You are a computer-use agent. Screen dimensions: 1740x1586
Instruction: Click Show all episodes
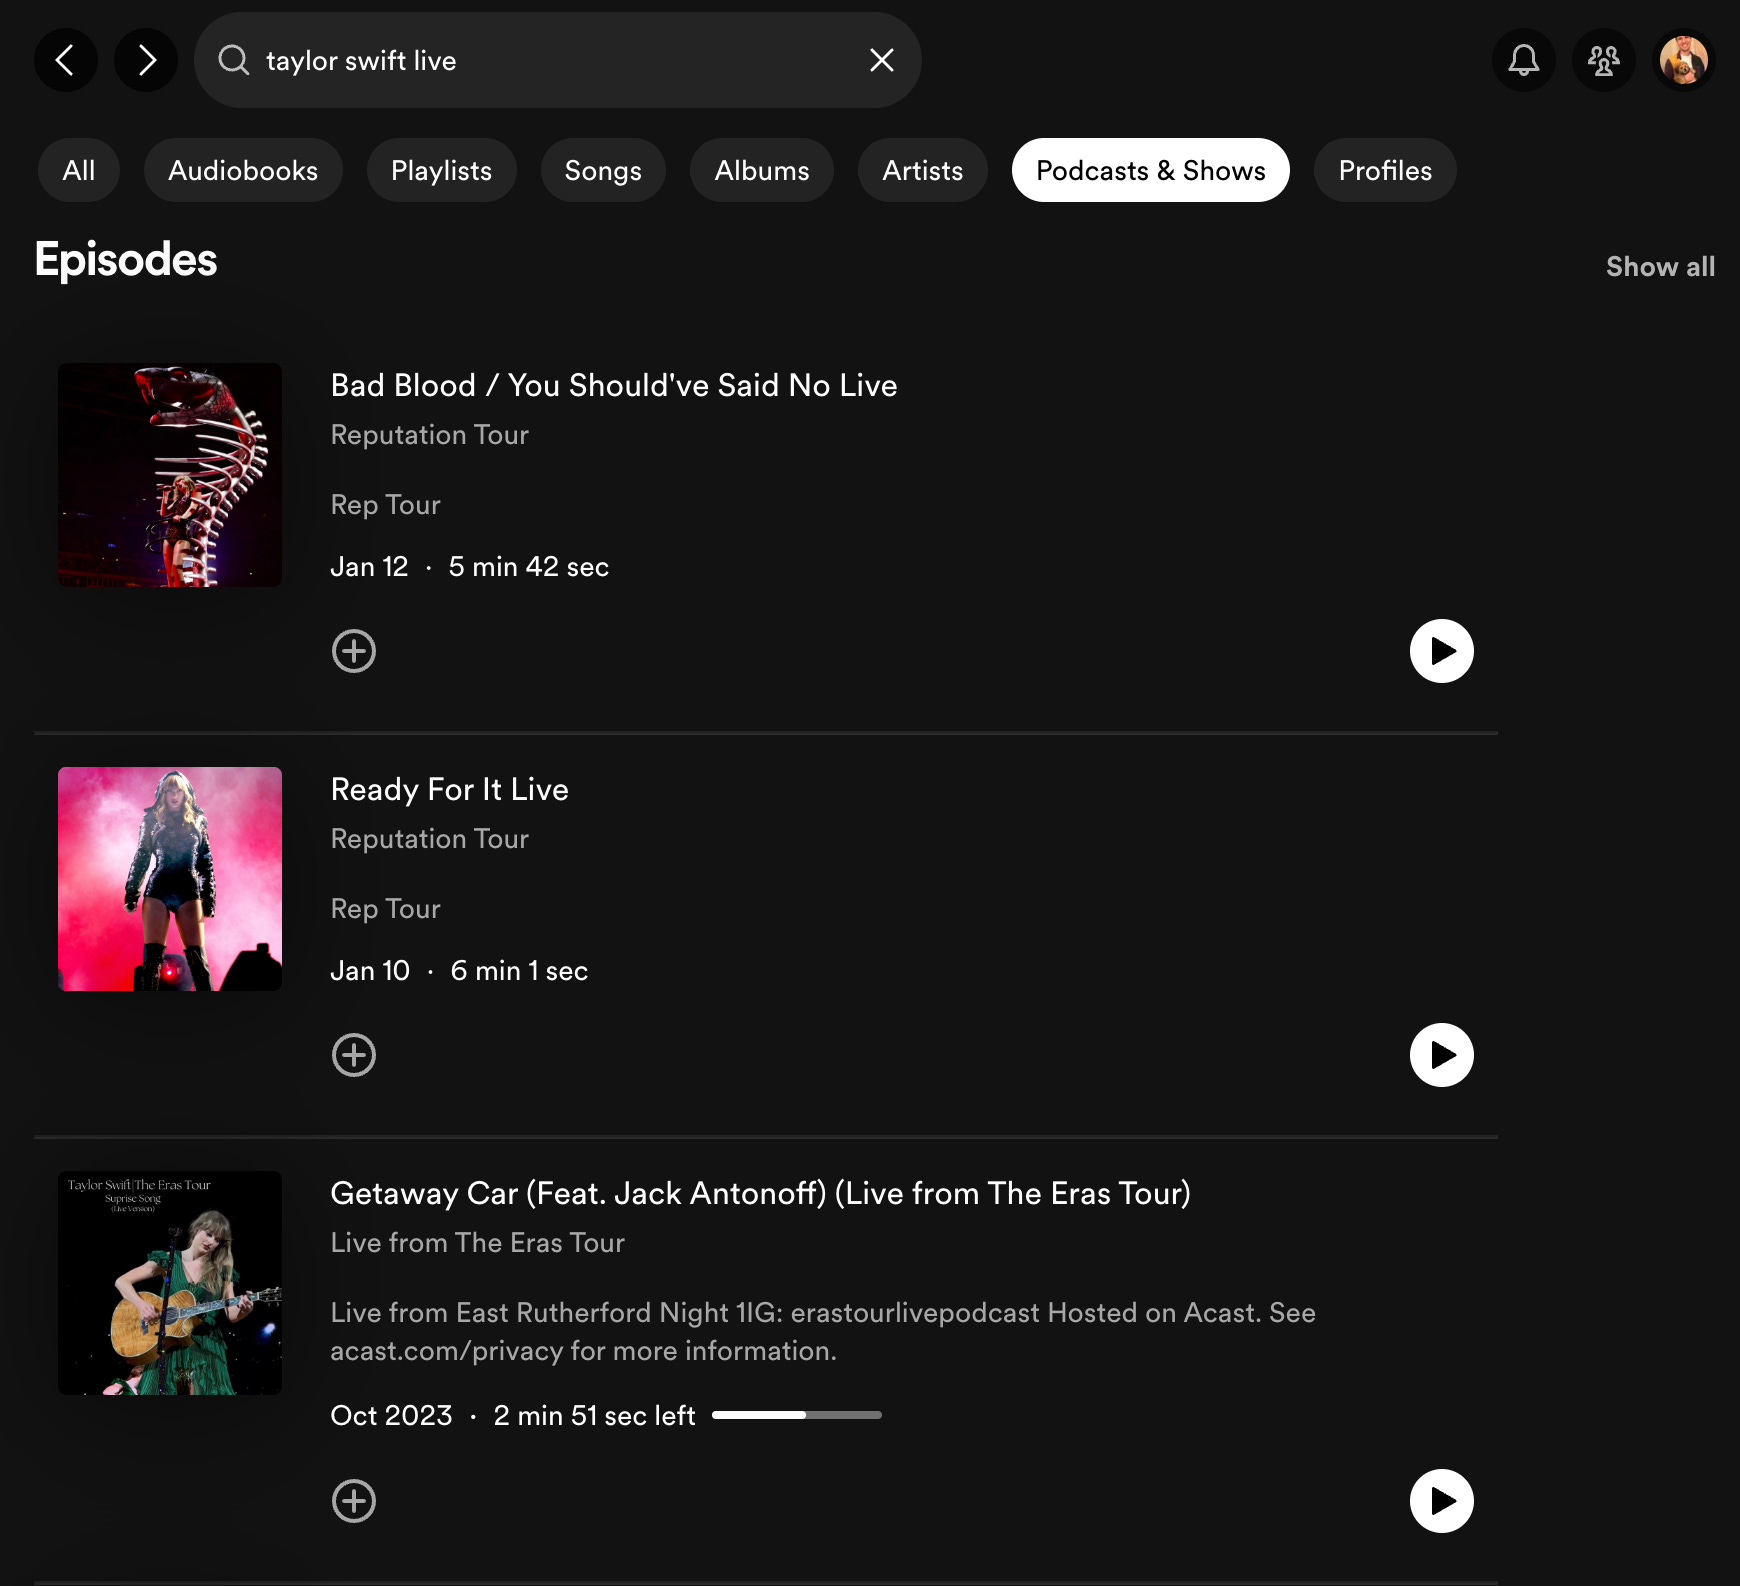click(1660, 266)
